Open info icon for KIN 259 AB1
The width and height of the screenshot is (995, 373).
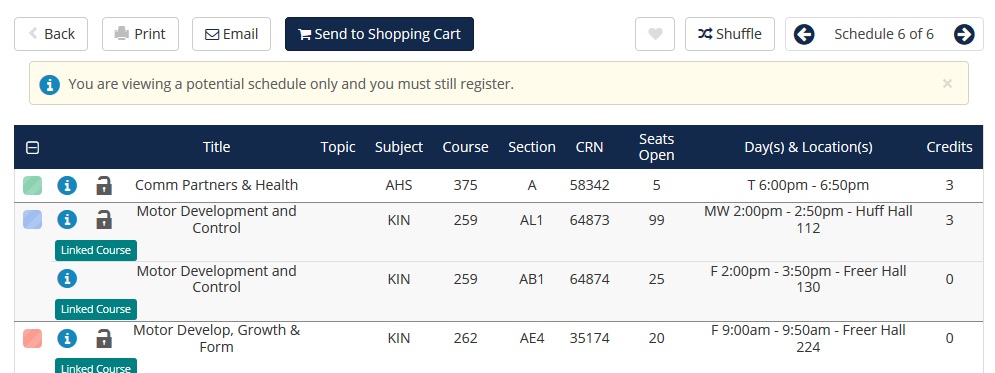click(x=67, y=278)
